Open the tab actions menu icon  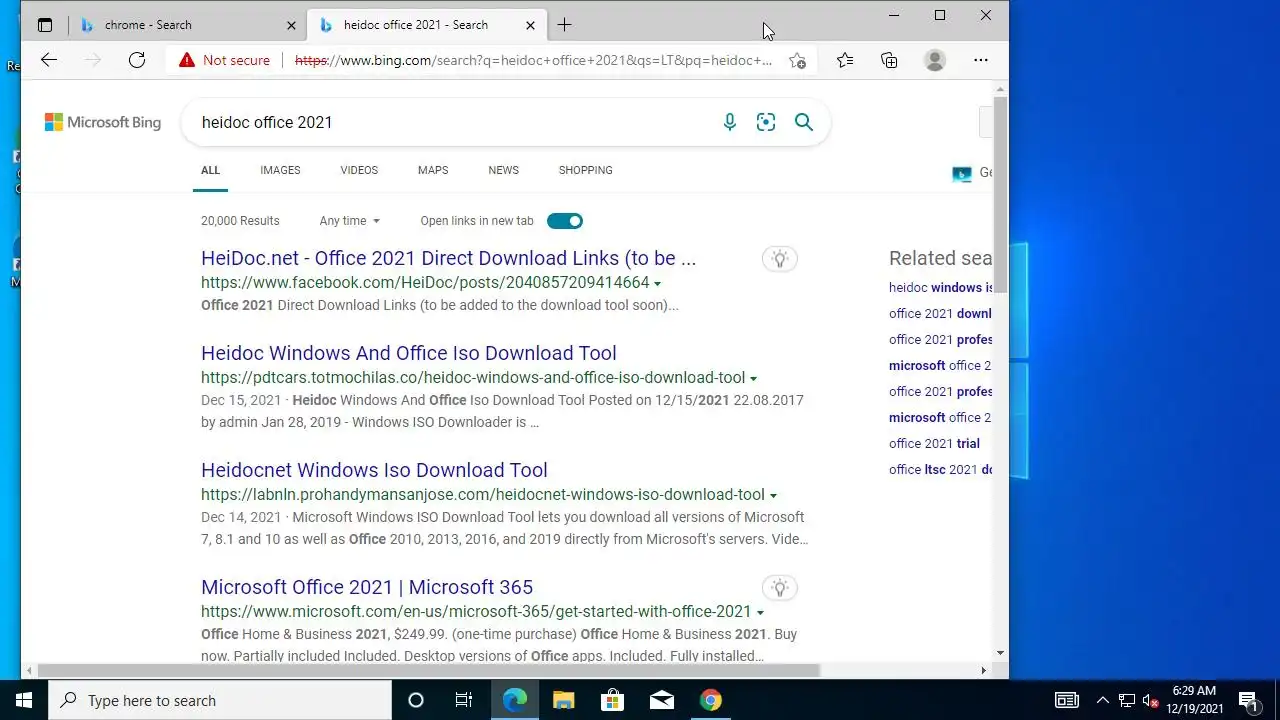tap(45, 25)
